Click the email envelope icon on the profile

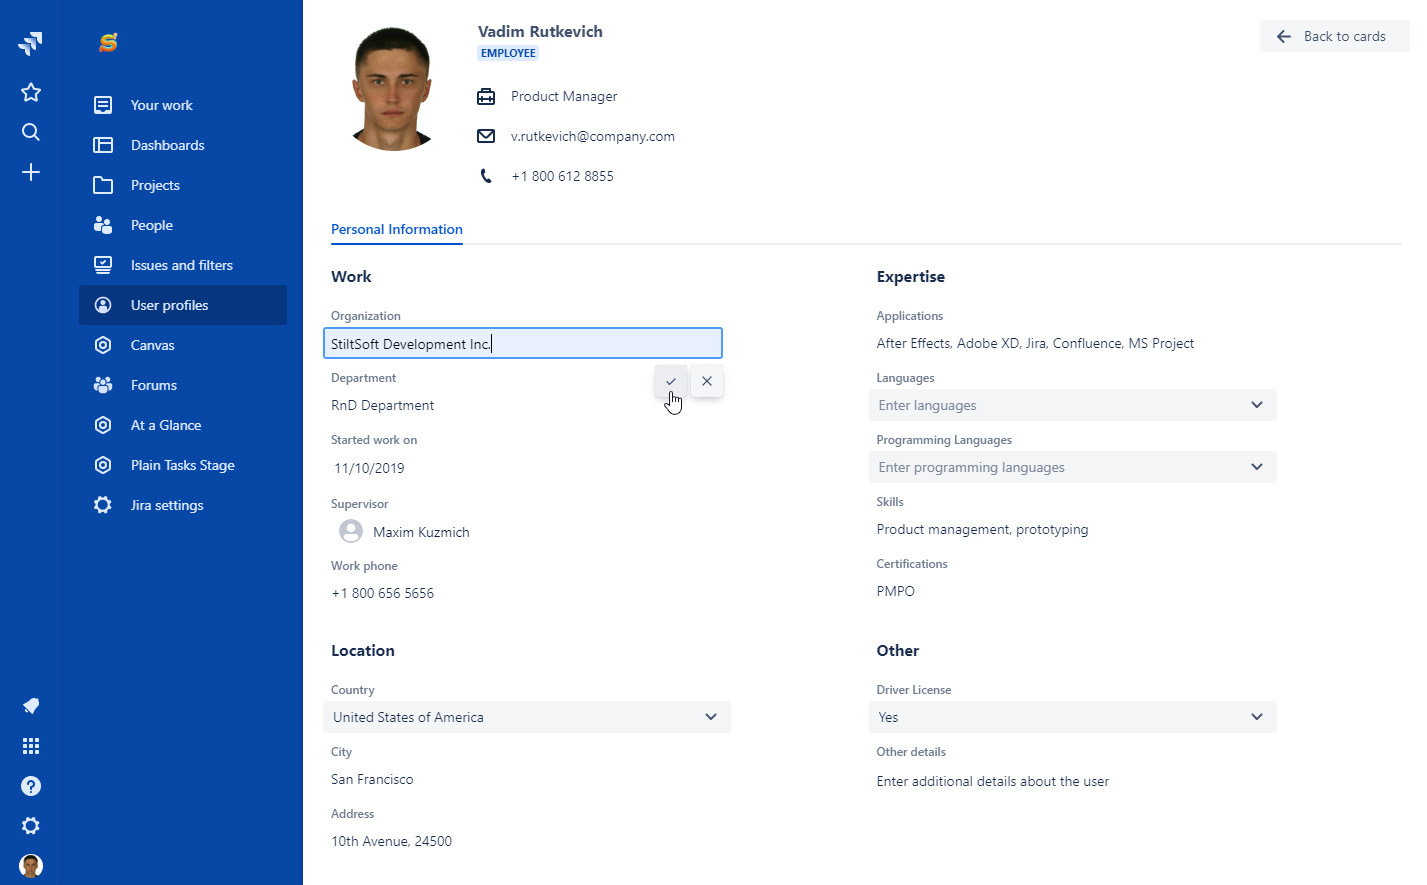click(x=486, y=135)
